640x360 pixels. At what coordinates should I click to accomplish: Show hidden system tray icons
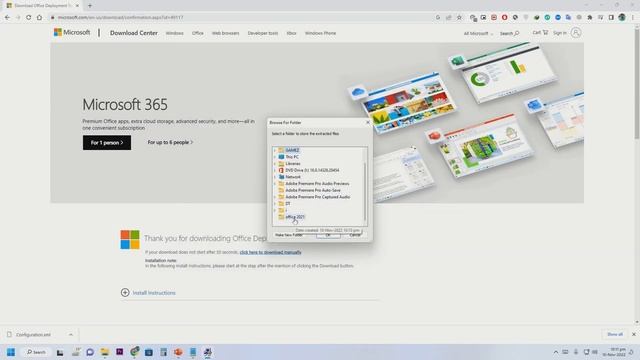(556, 352)
